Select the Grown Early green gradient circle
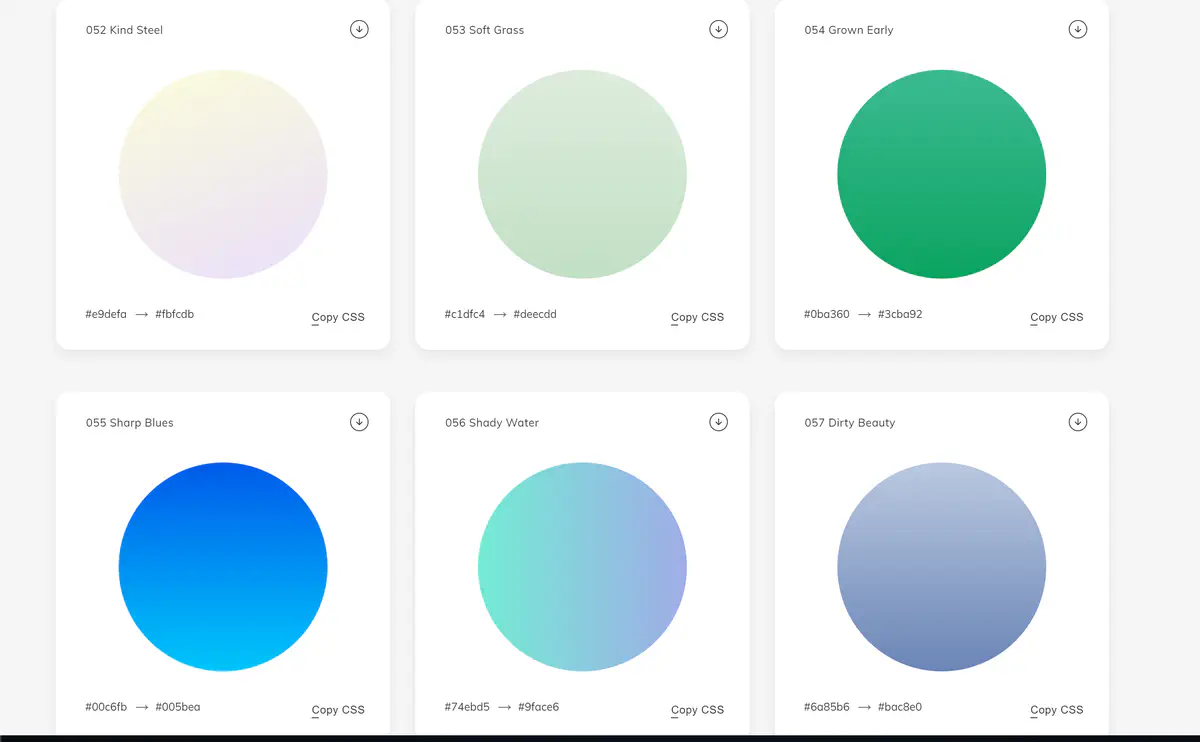Viewport: 1200px width, 742px height. click(941, 174)
